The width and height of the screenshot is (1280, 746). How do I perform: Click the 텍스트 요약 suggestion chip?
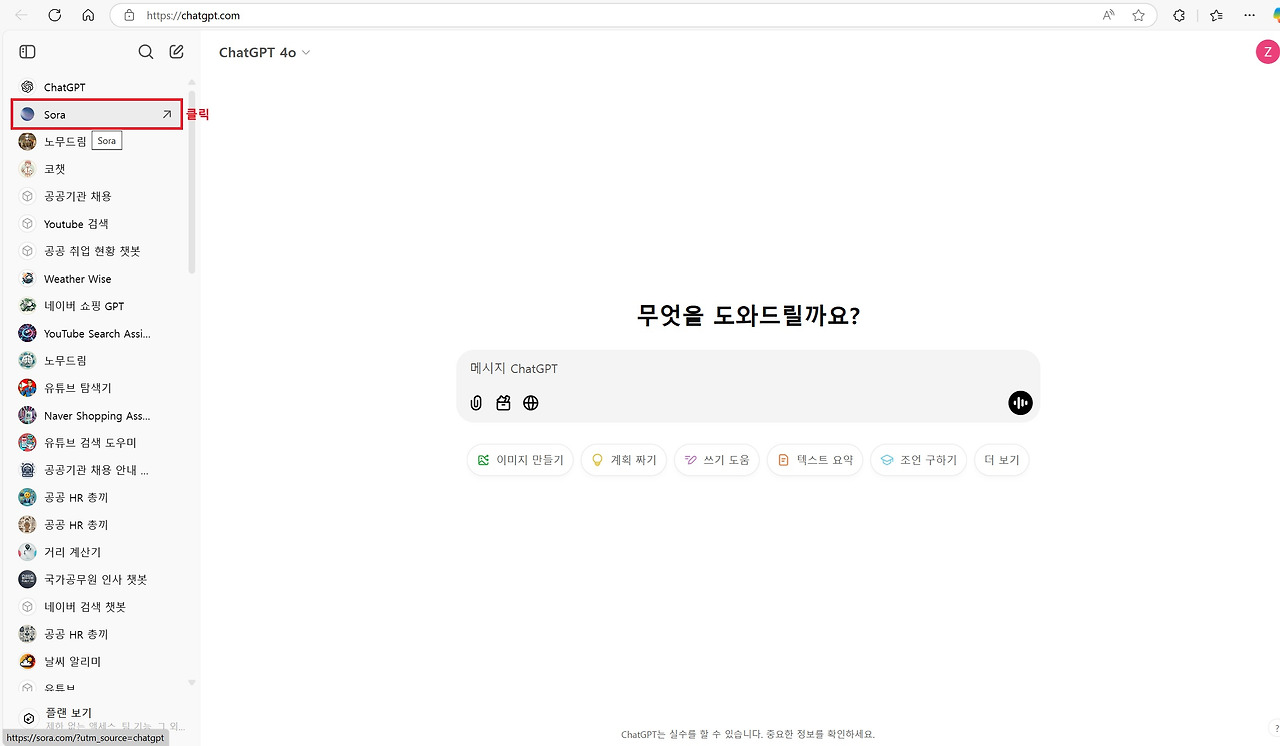pyautogui.click(x=815, y=460)
